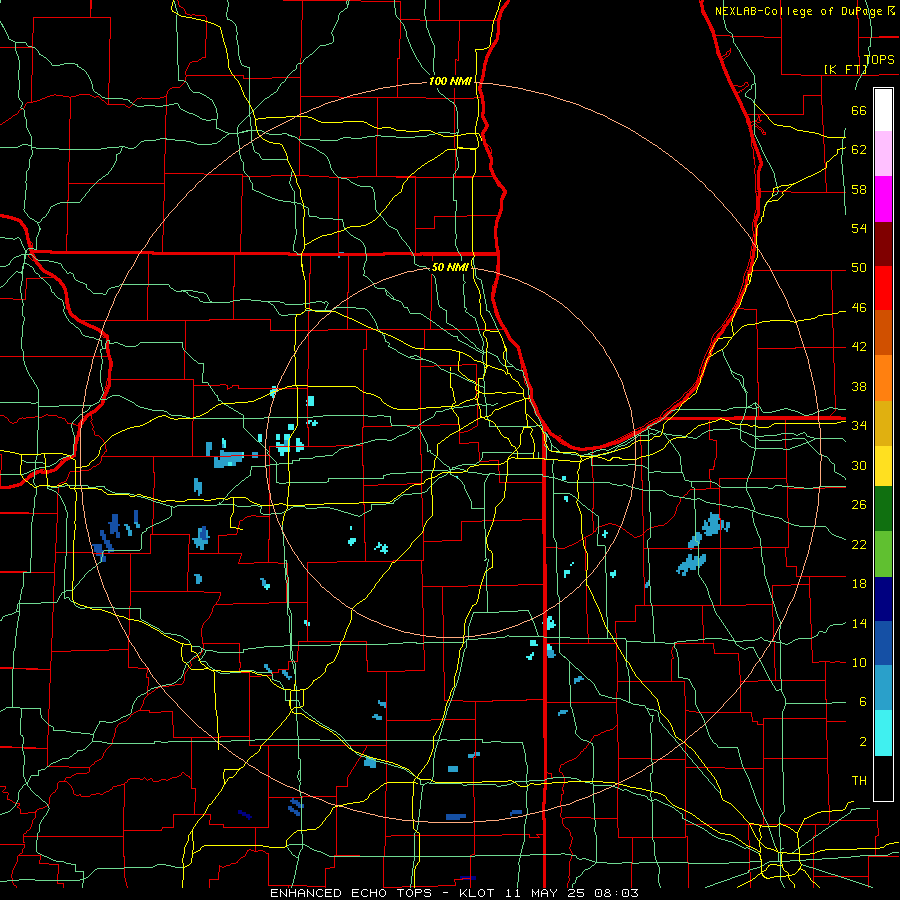Image resolution: width=900 pixels, height=900 pixels.
Task: Select the "54" legend value
Action: coord(859,228)
